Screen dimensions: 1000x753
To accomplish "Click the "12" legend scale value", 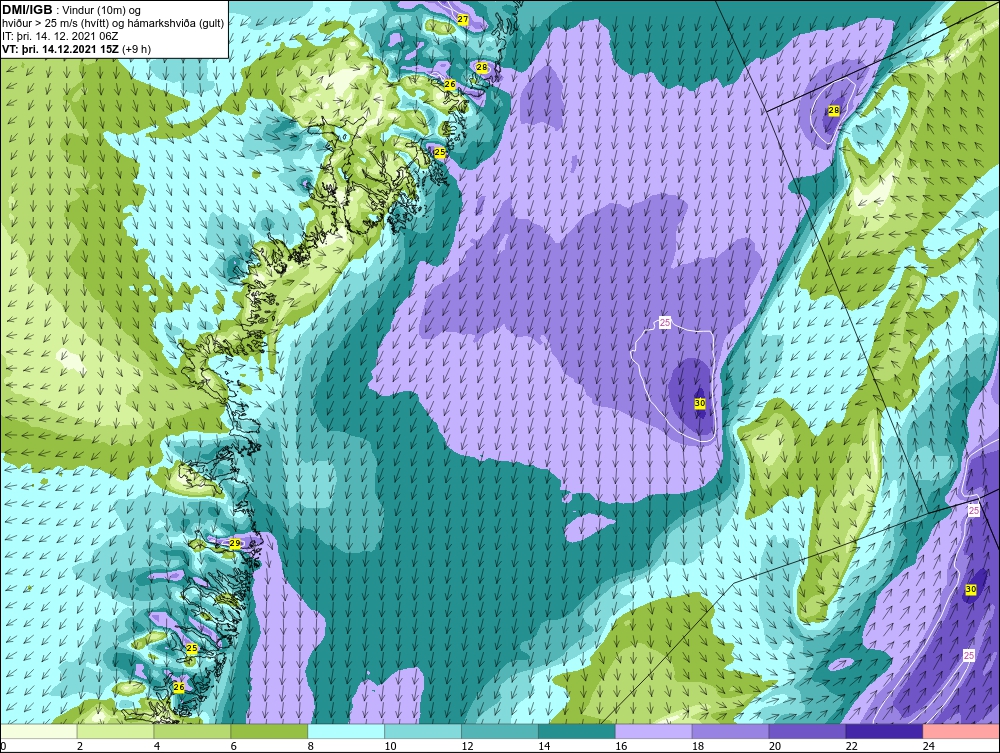I will (x=467, y=746).
